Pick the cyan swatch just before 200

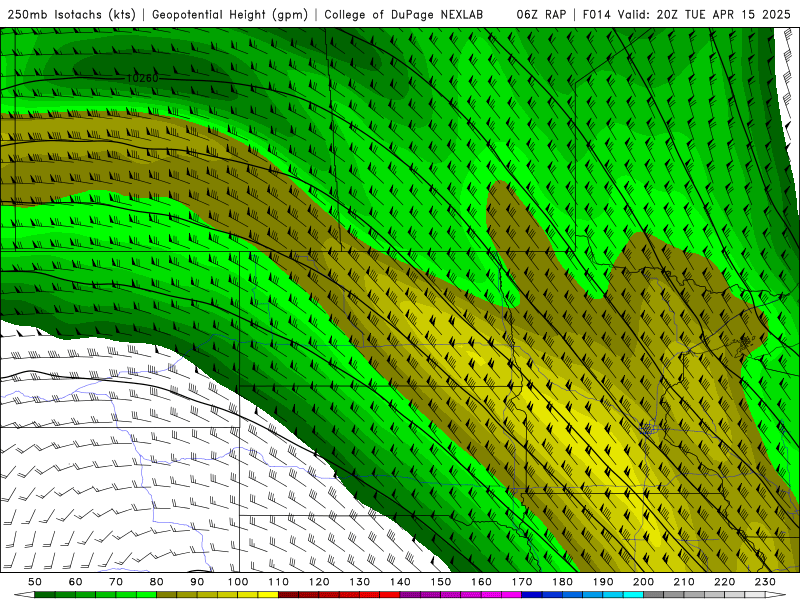pyautogui.click(x=633, y=595)
